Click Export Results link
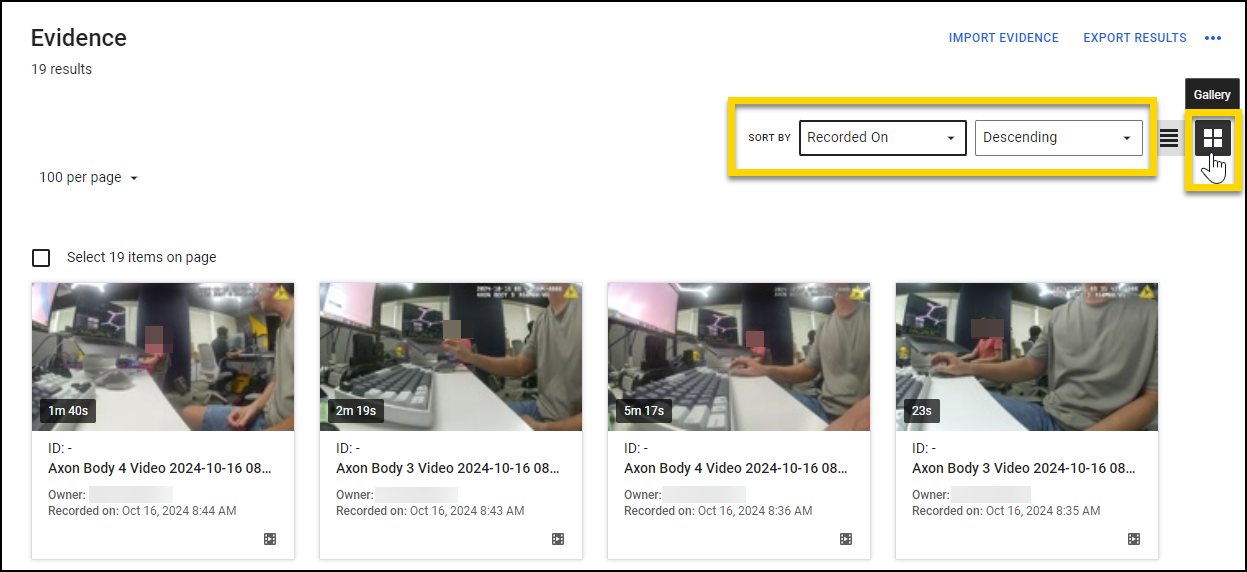 point(1135,38)
